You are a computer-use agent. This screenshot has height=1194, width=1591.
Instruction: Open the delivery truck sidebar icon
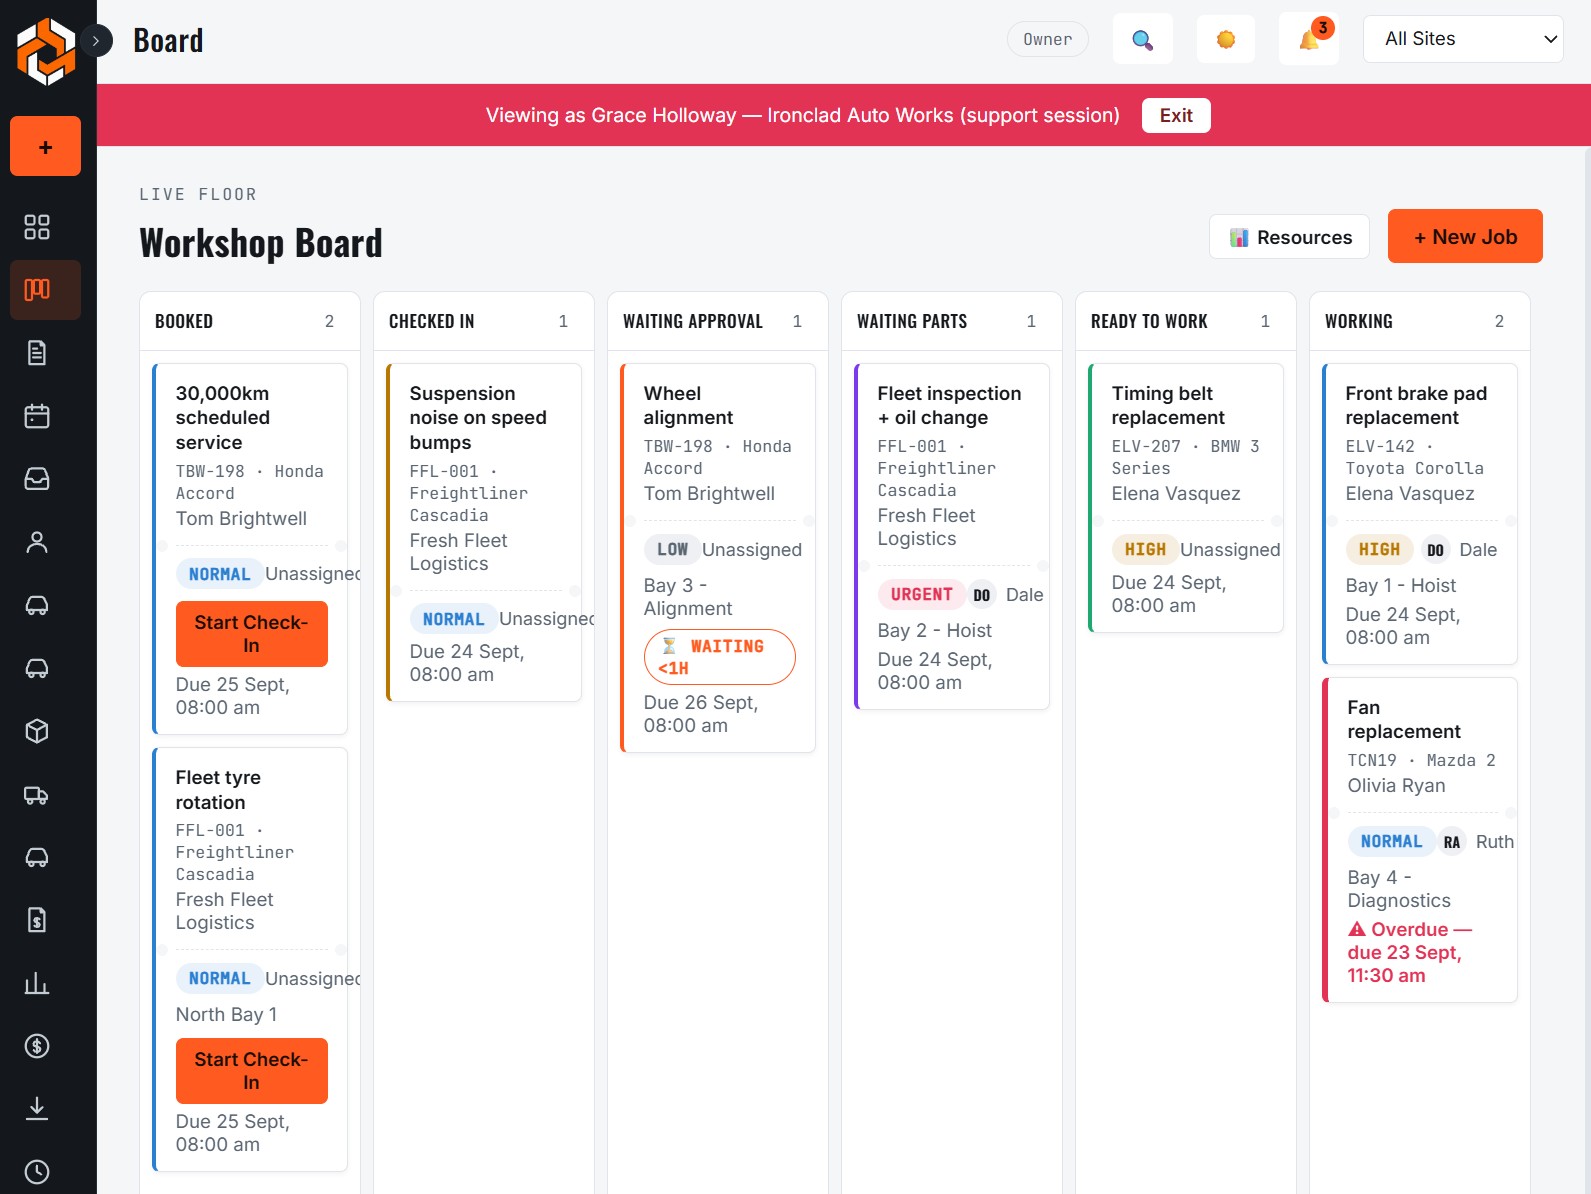click(x=37, y=795)
